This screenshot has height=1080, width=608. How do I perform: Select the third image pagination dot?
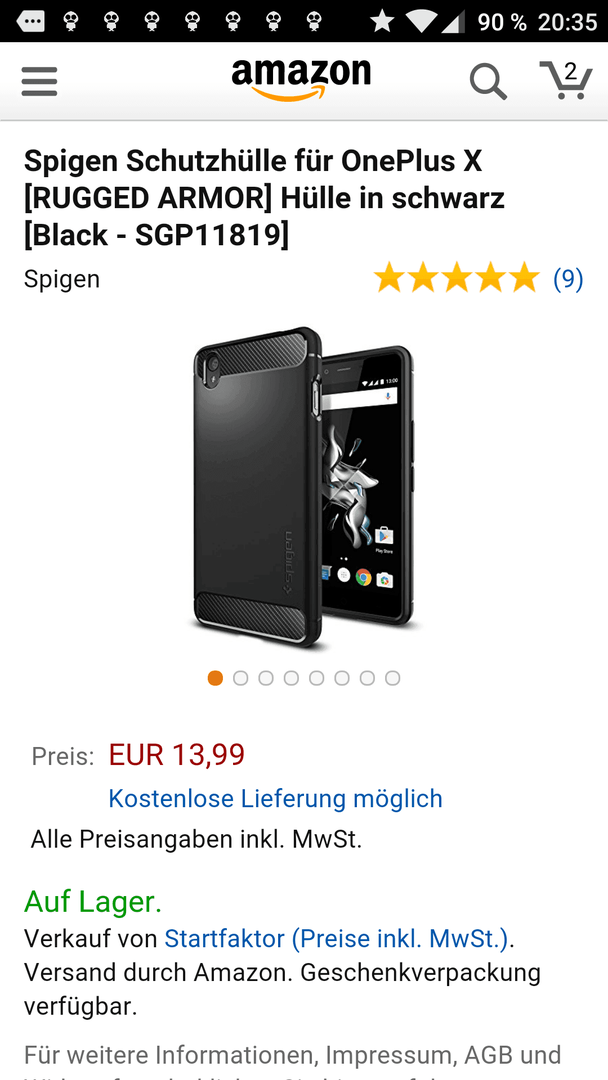pyautogui.click(x=266, y=678)
